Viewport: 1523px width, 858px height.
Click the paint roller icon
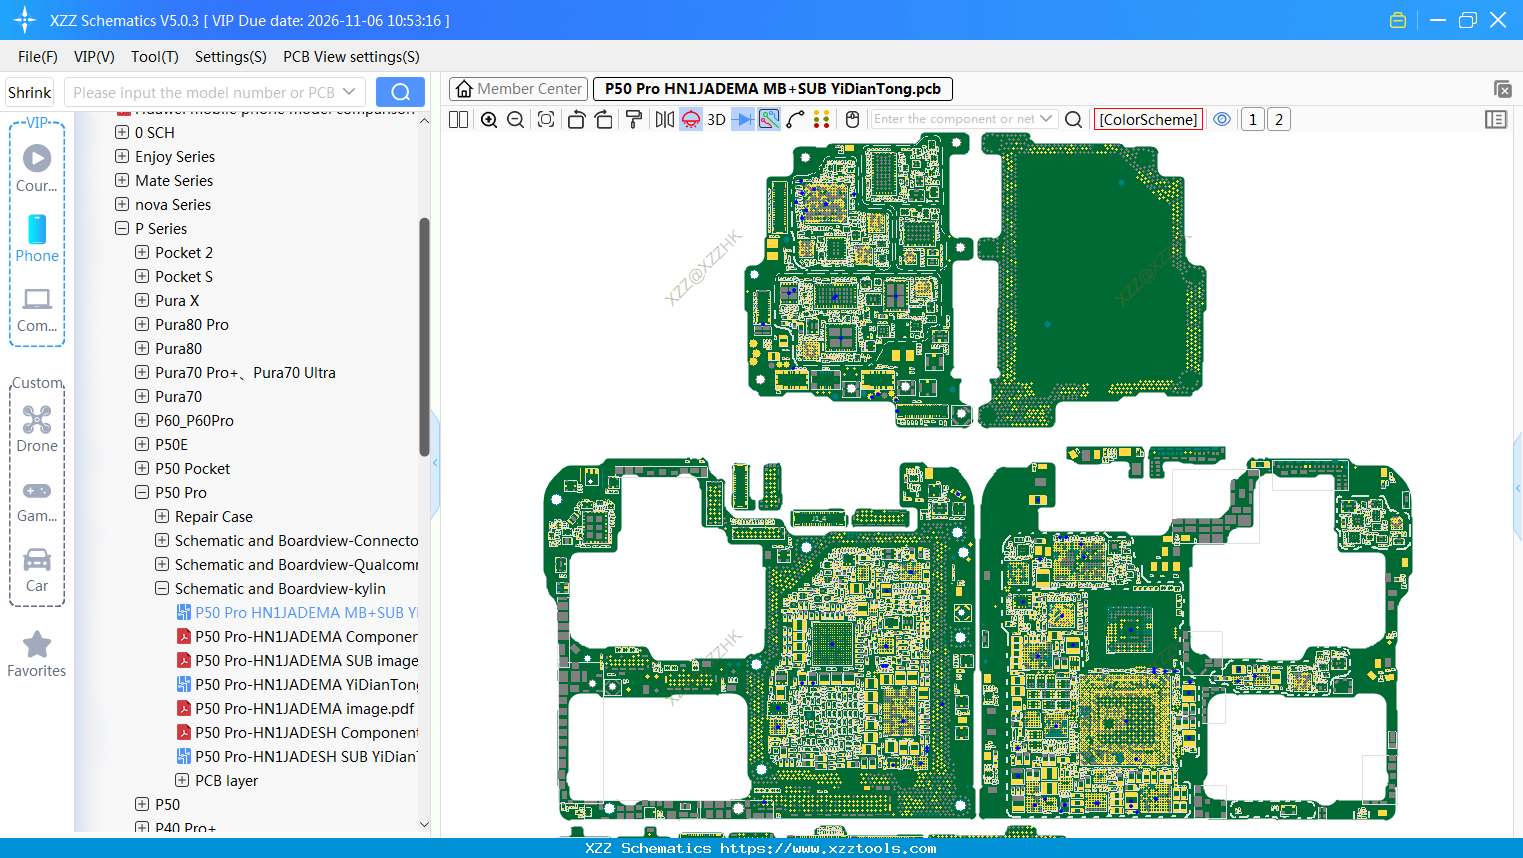pyautogui.click(x=634, y=120)
